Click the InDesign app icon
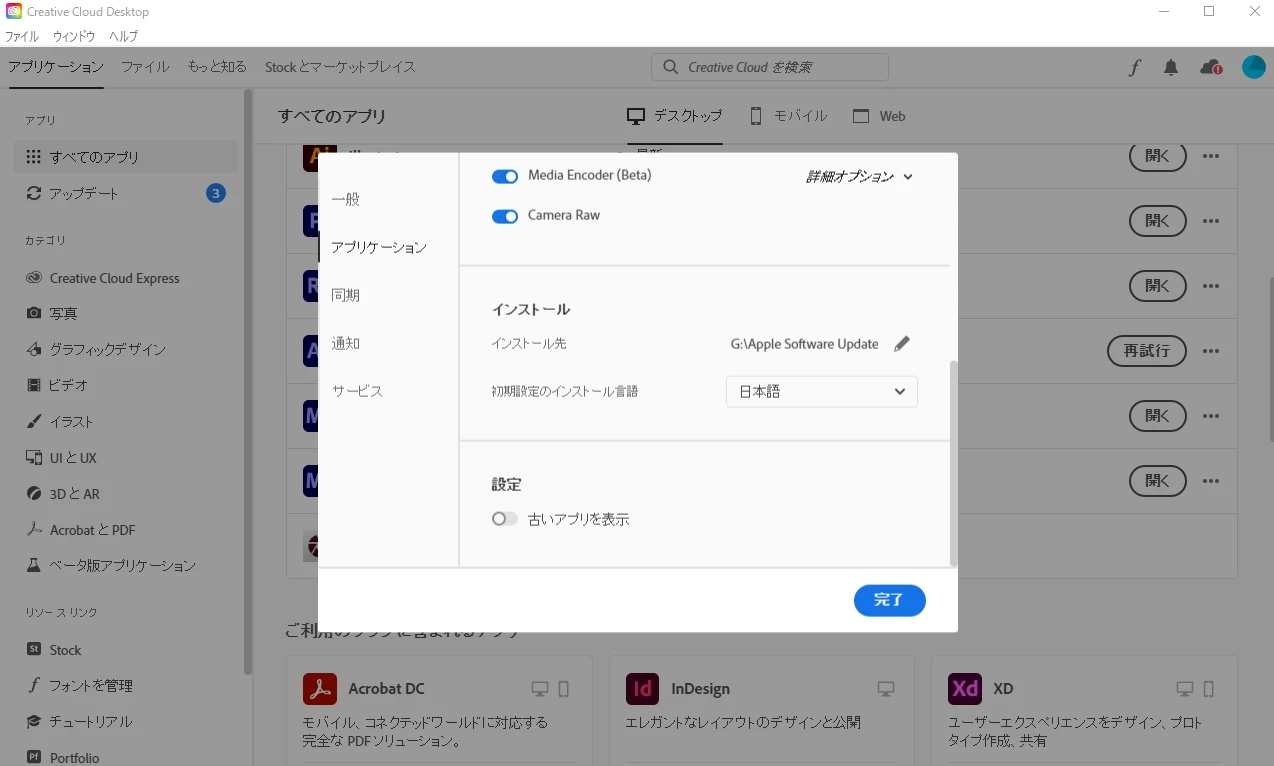Screen dimensions: 1274x766 point(643,689)
